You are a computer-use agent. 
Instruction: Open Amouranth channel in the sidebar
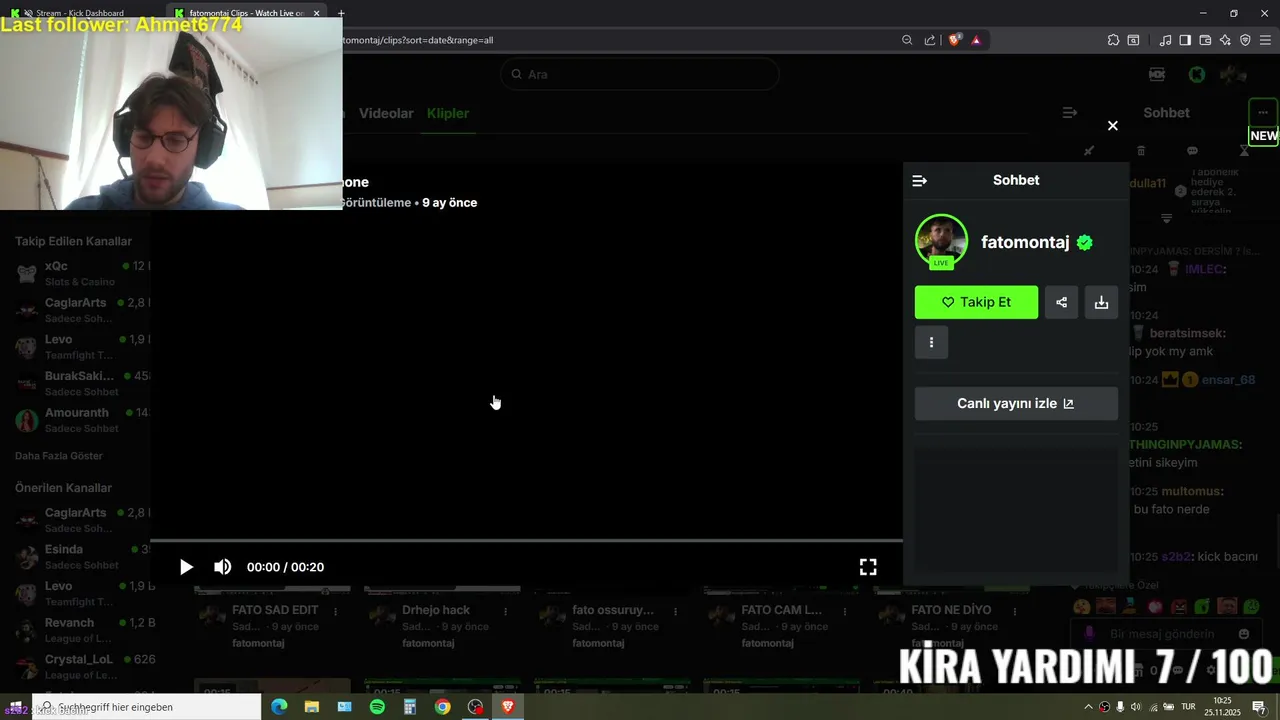(82, 420)
